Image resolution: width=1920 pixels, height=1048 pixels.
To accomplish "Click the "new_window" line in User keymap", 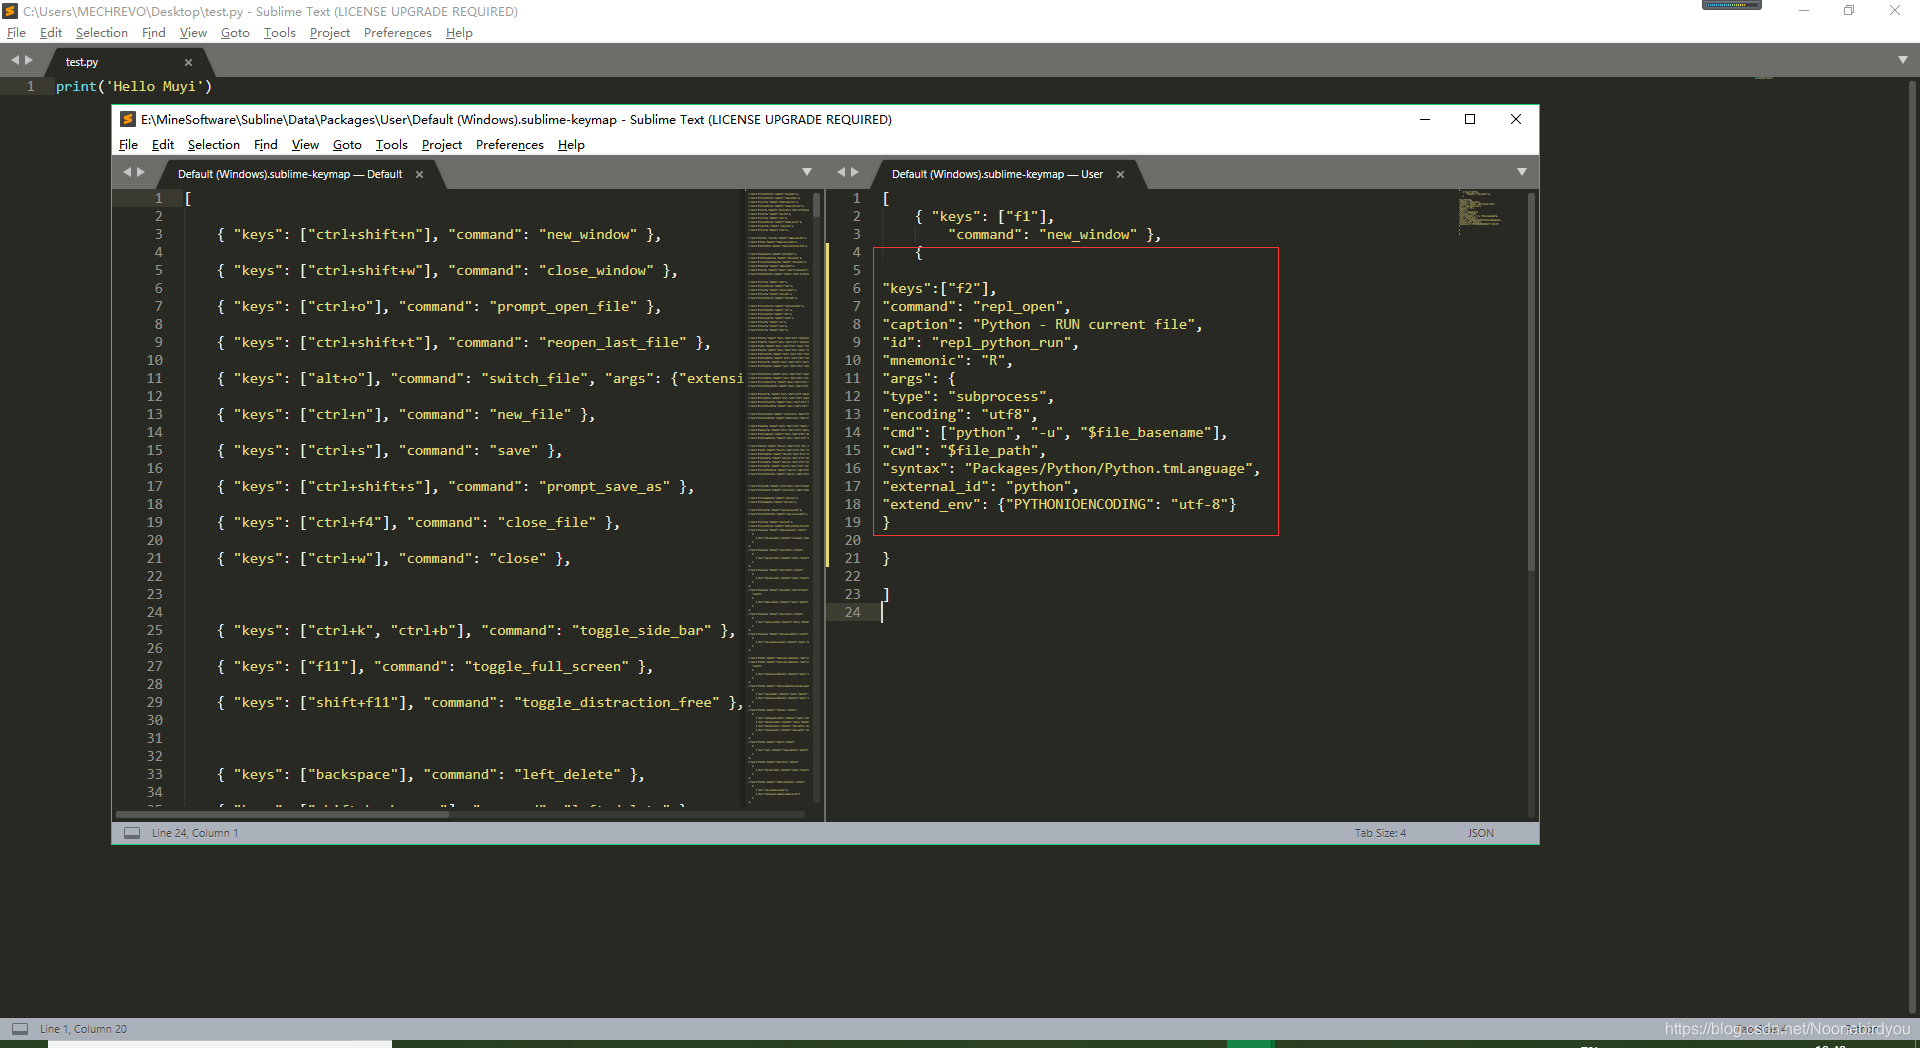I will pos(1054,235).
